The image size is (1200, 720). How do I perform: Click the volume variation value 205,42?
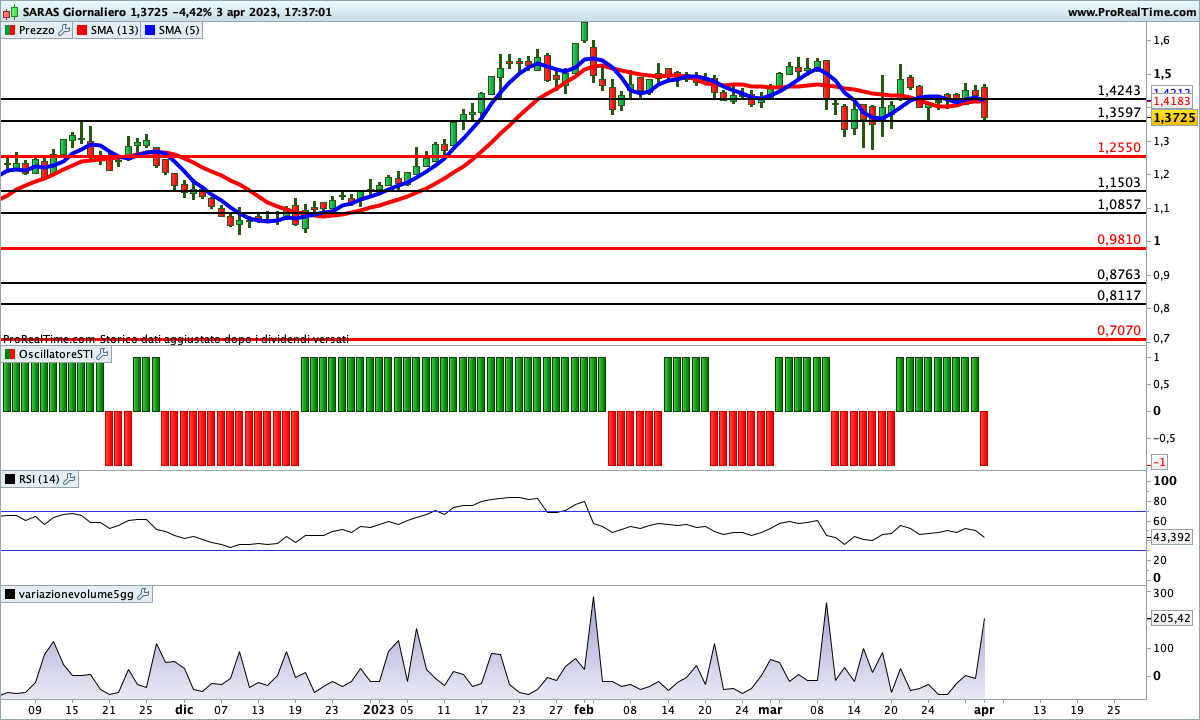[x=1172, y=618]
